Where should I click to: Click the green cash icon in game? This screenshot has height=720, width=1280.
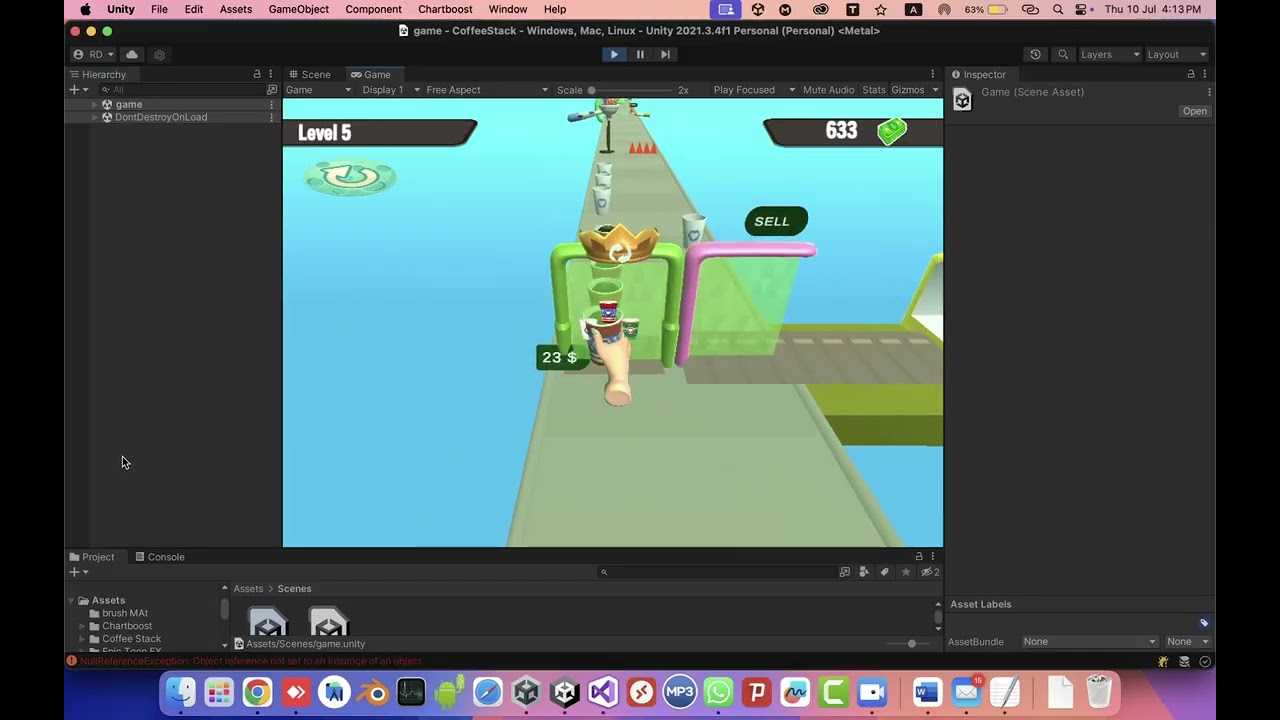pyautogui.click(x=892, y=131)
